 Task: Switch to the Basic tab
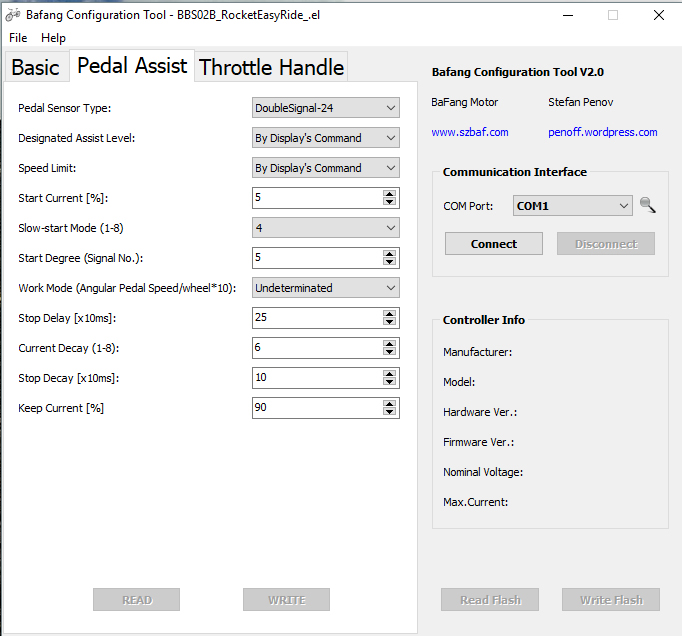35,67
